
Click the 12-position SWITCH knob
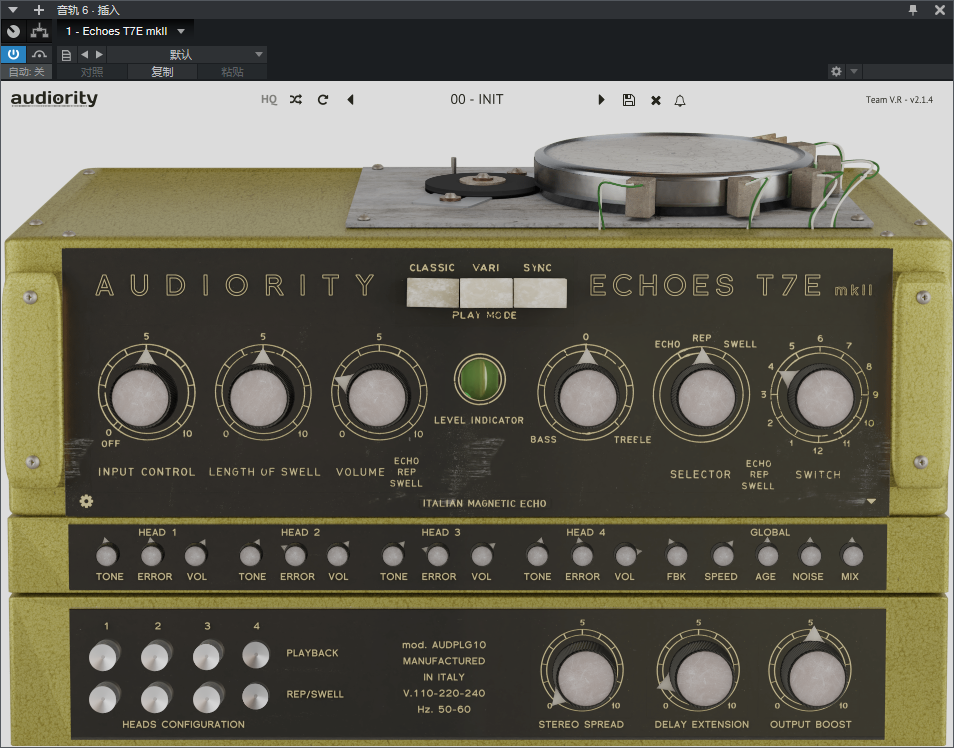coord(824,398)
